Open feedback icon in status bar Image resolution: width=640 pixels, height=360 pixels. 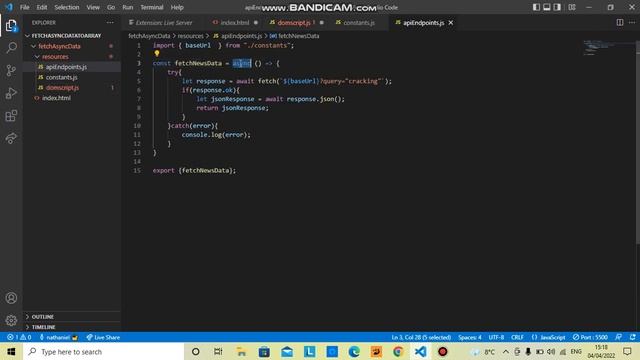coord(619,338)
